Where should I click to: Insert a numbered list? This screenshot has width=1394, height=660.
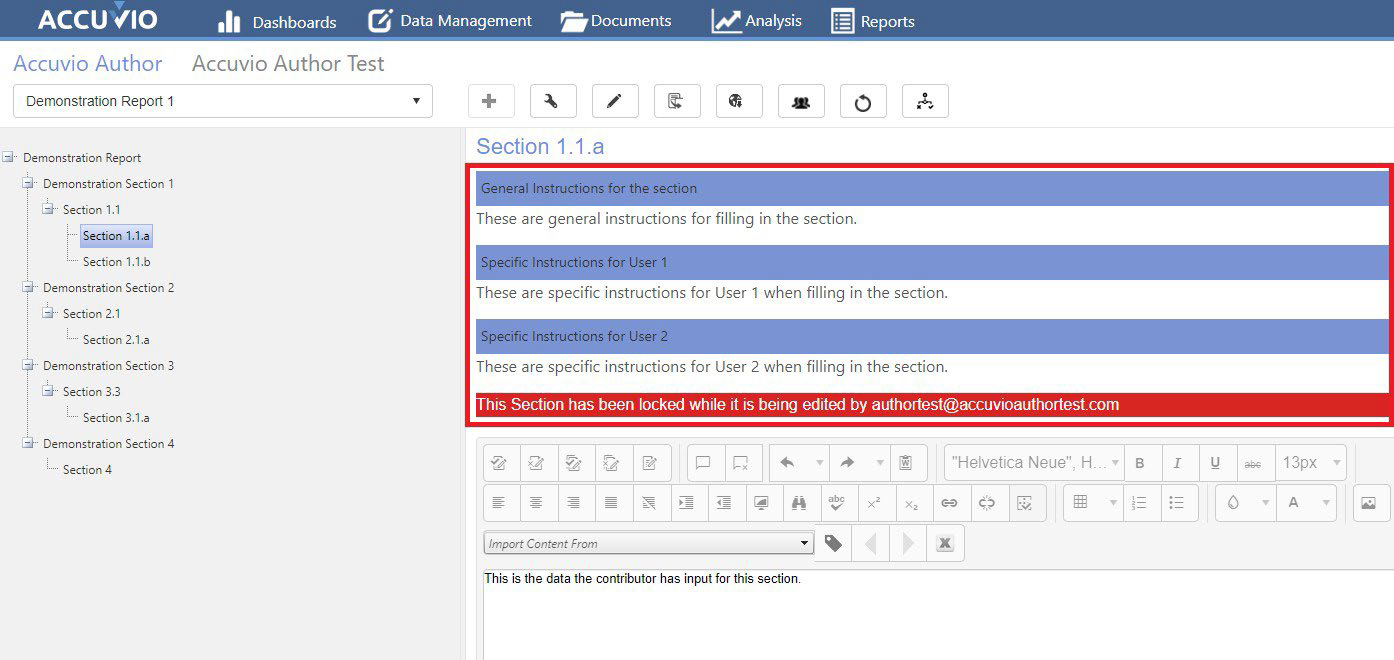[1140, 503]
